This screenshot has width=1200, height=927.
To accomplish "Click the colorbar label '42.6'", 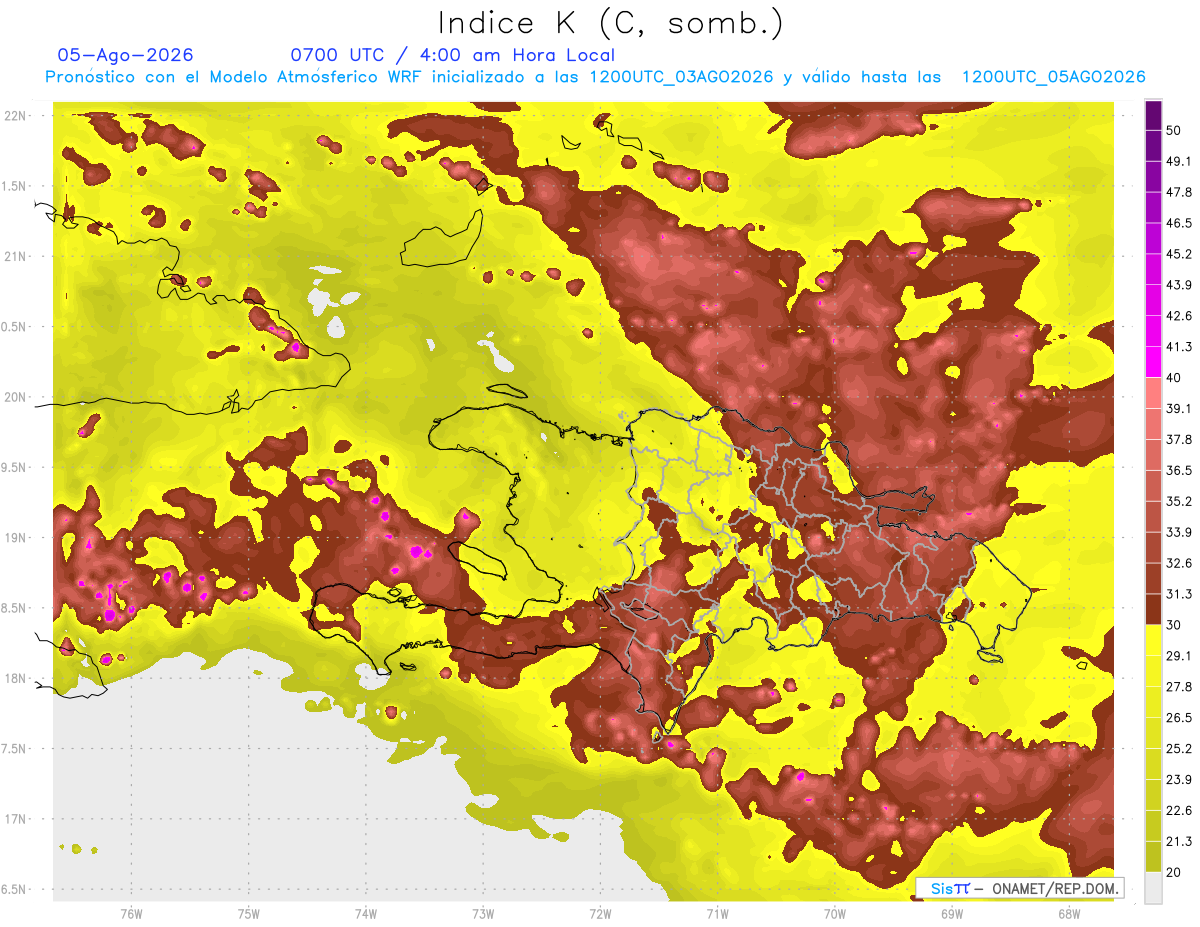I will coord(1178,315).
